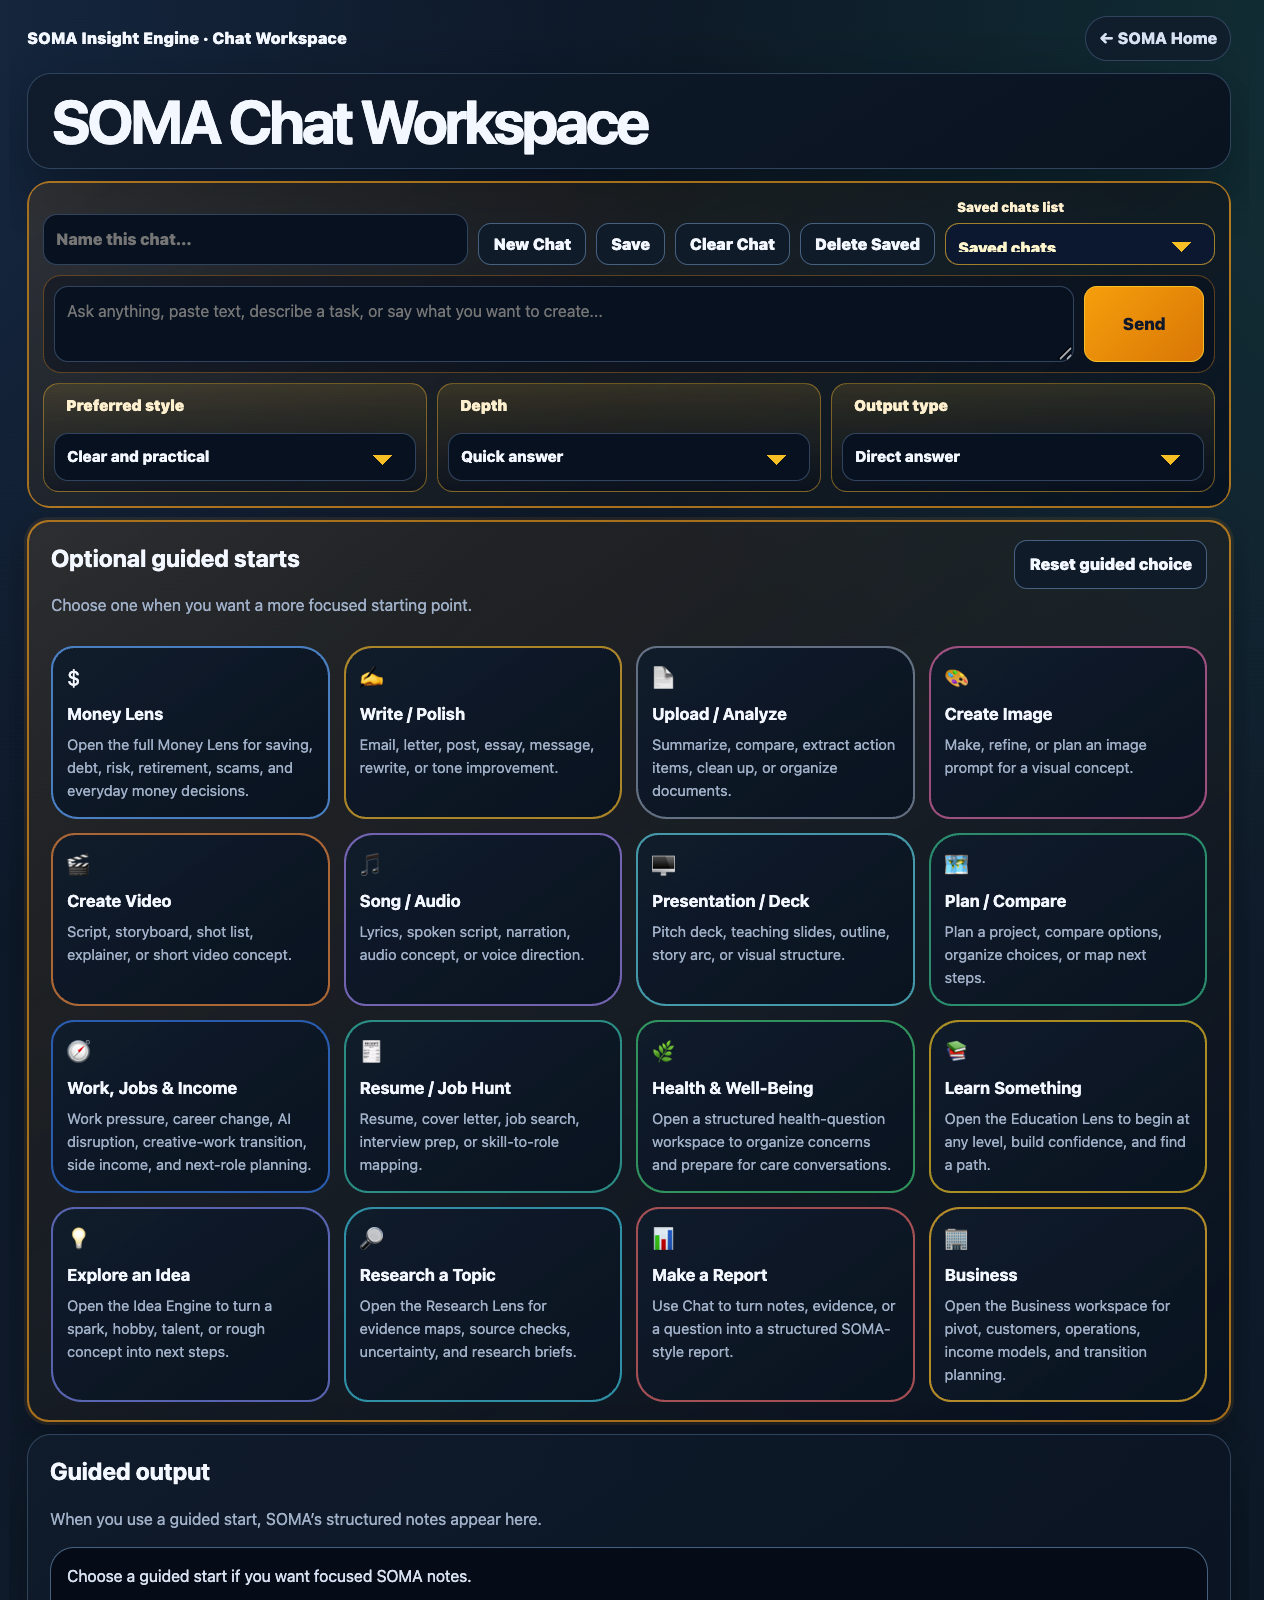Click the Saved chats list label
The height and width of the screenshot is (1600, 1264).
[x=1010, y=207]
